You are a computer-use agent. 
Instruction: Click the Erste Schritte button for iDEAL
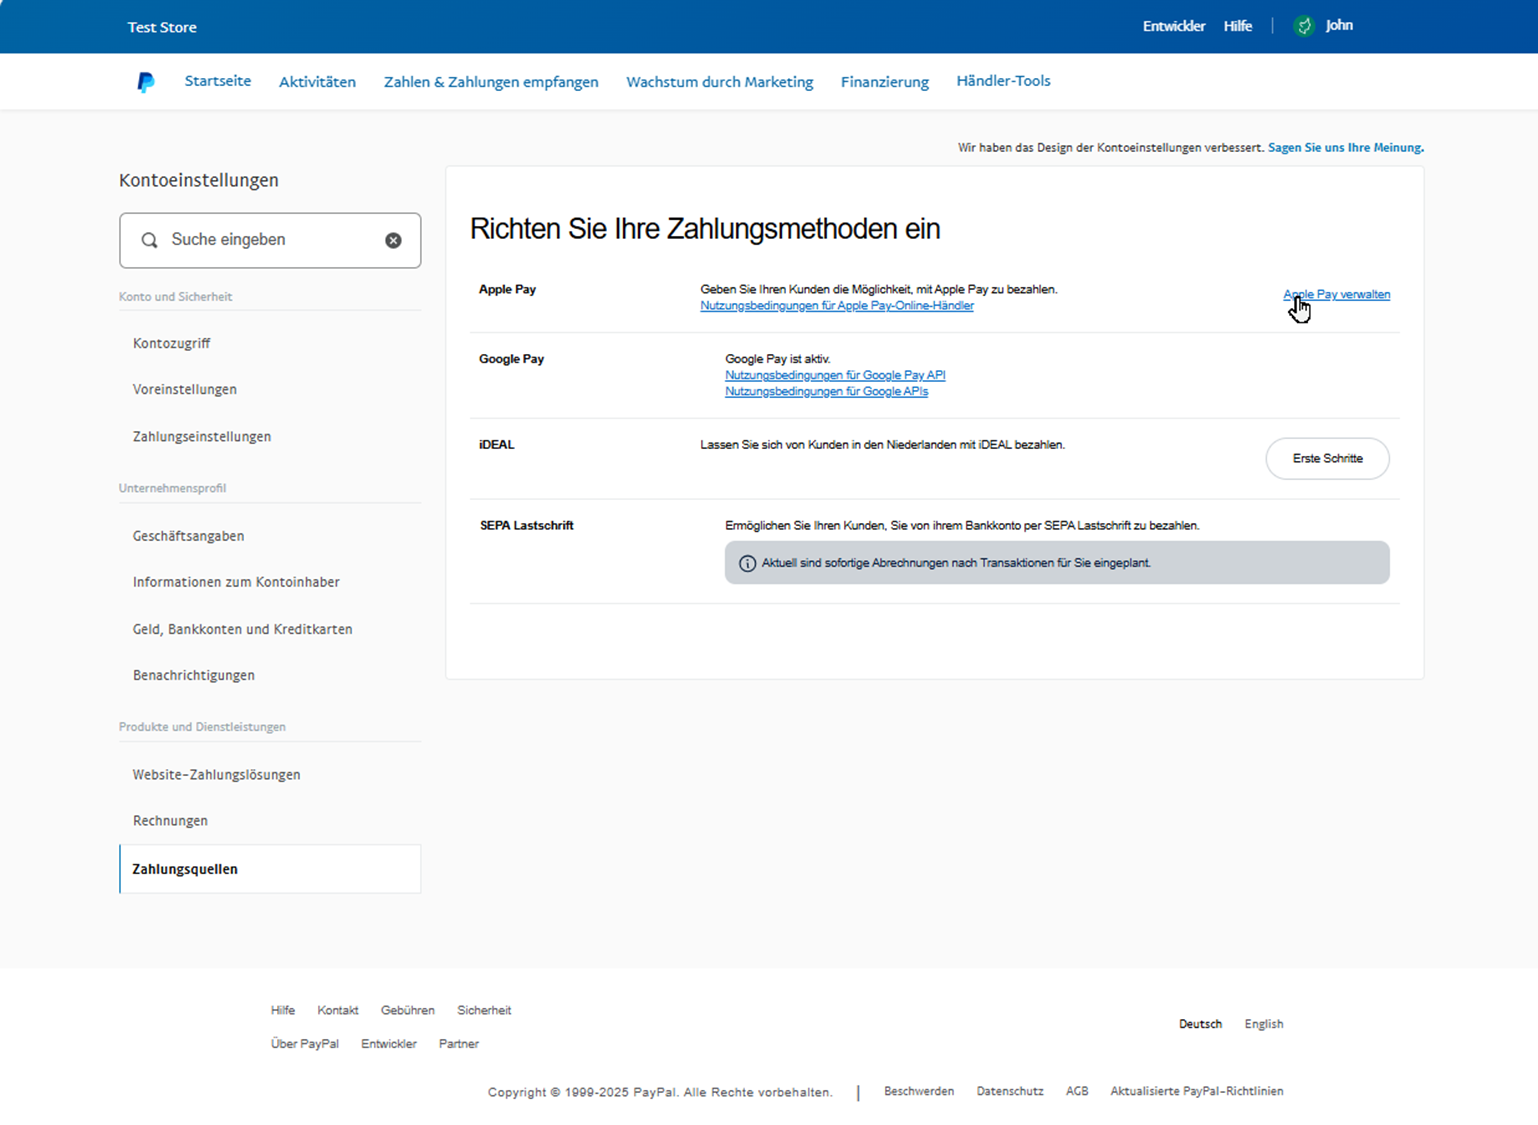pyautogui.click(x=1327, y=458)
